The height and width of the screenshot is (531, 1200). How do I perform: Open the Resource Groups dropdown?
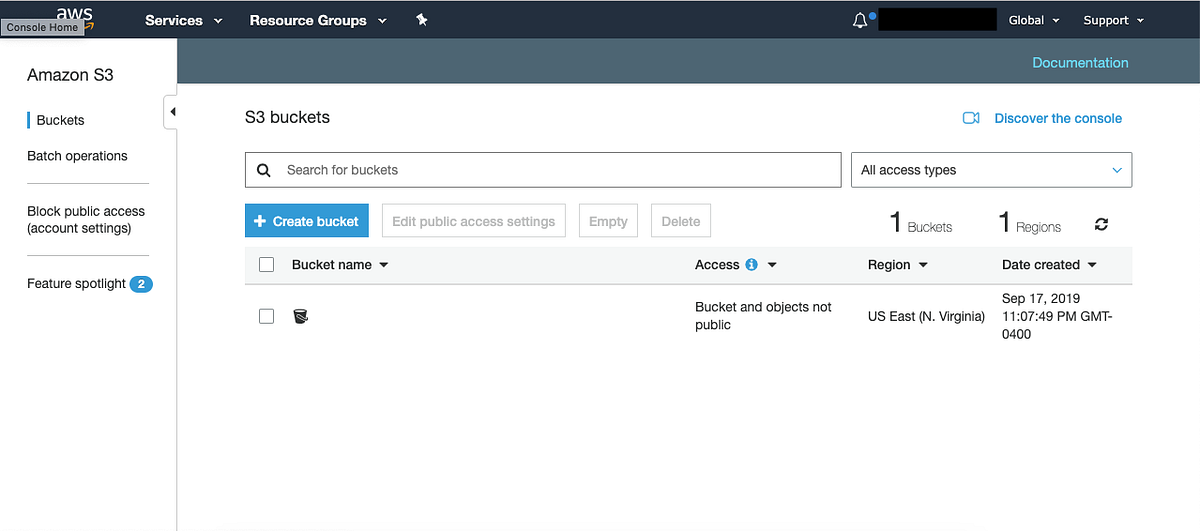click(x=318, y=20)
